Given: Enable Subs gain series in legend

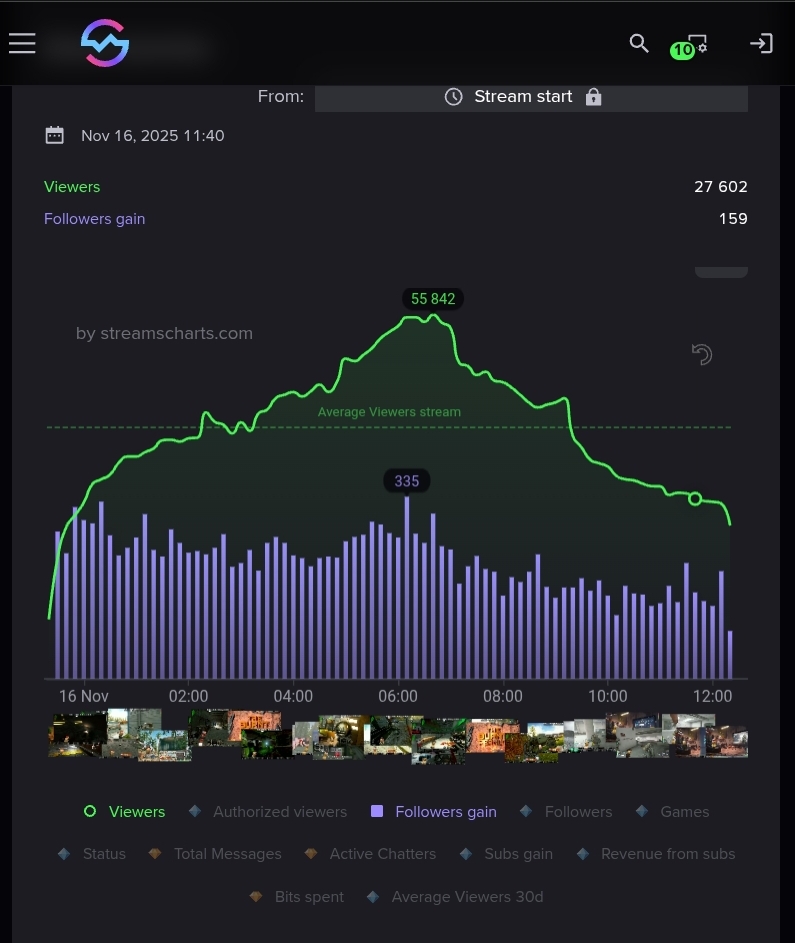Looking at the screenshot, I should tap(506, 853).
